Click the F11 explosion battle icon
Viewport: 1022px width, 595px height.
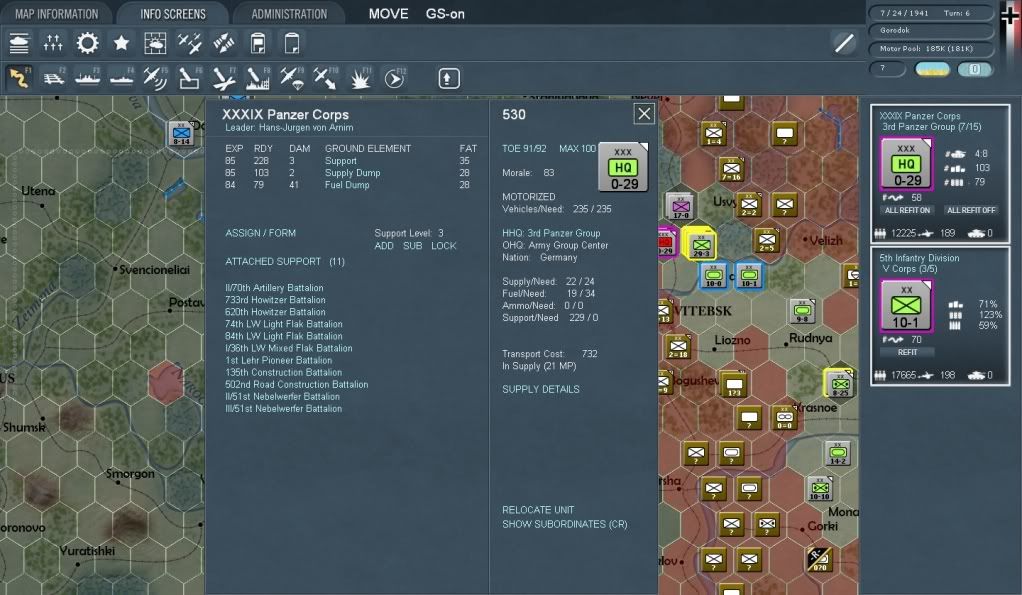coord(360,78)
